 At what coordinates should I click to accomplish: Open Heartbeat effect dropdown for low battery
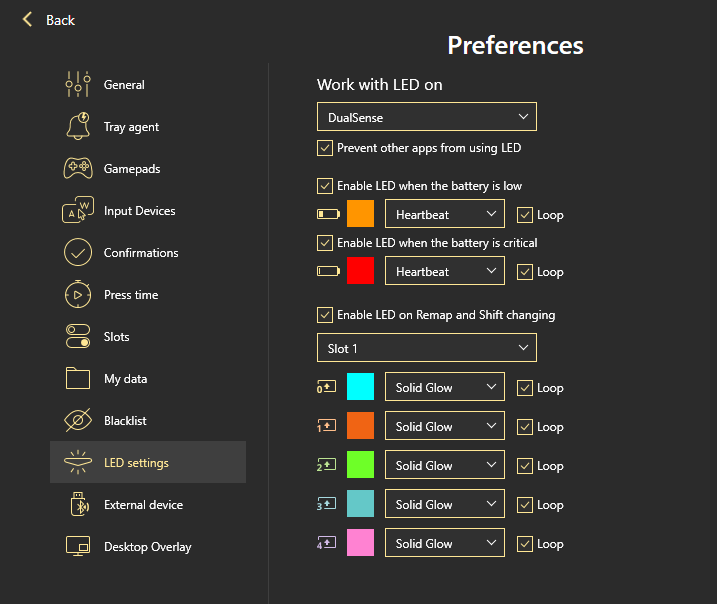pyautogui.click(x=444, y=214)
